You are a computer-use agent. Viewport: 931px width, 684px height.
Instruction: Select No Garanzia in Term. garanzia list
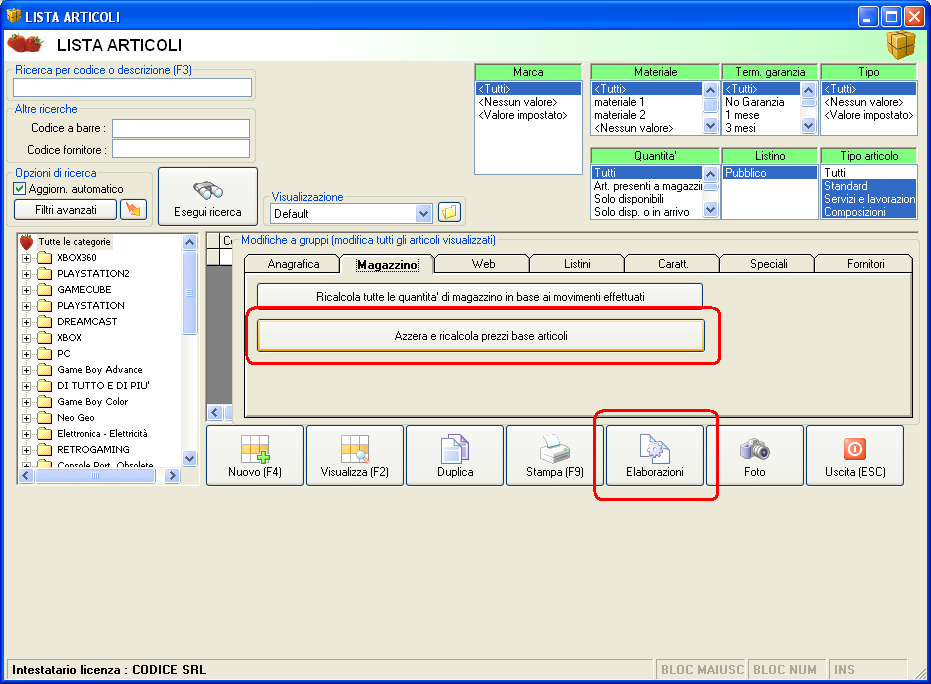[x=762, y=102]
